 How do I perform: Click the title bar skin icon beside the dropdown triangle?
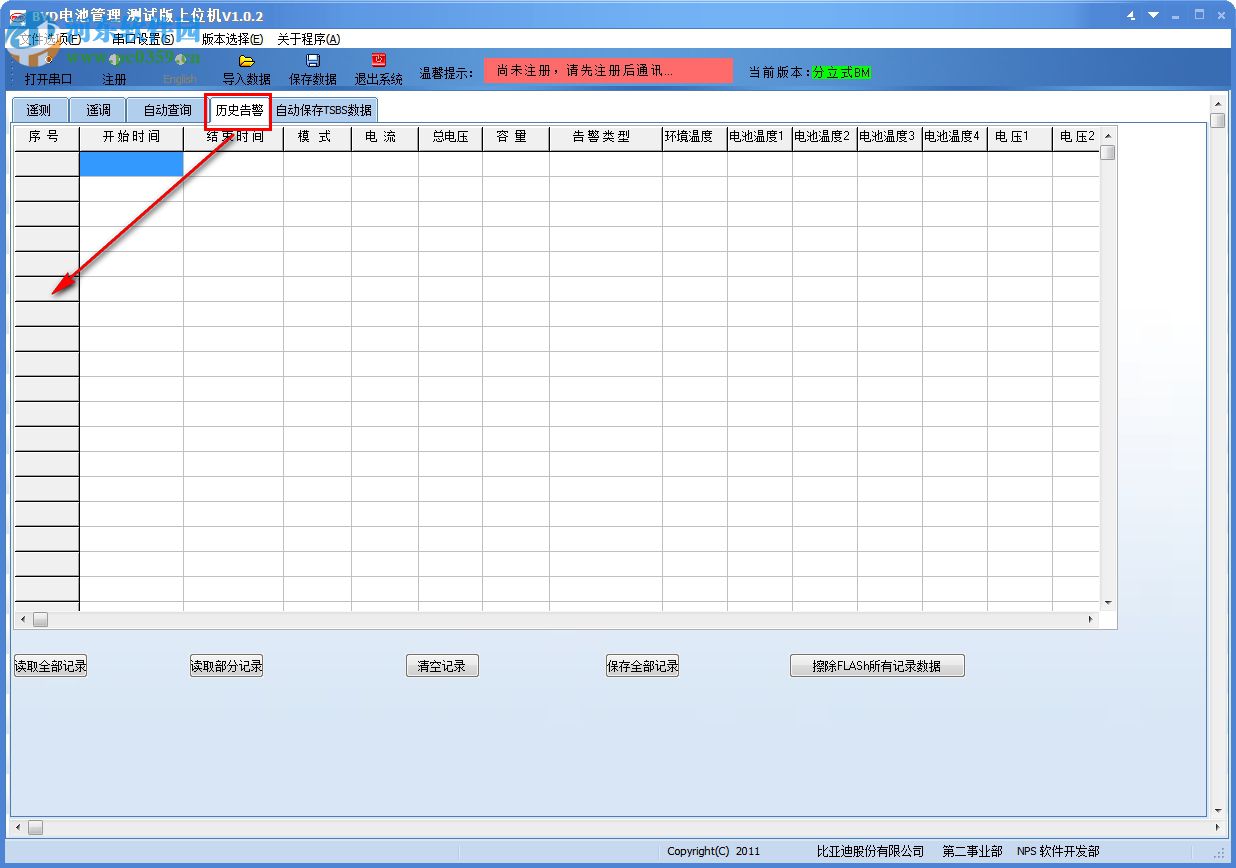[1131, 16]
